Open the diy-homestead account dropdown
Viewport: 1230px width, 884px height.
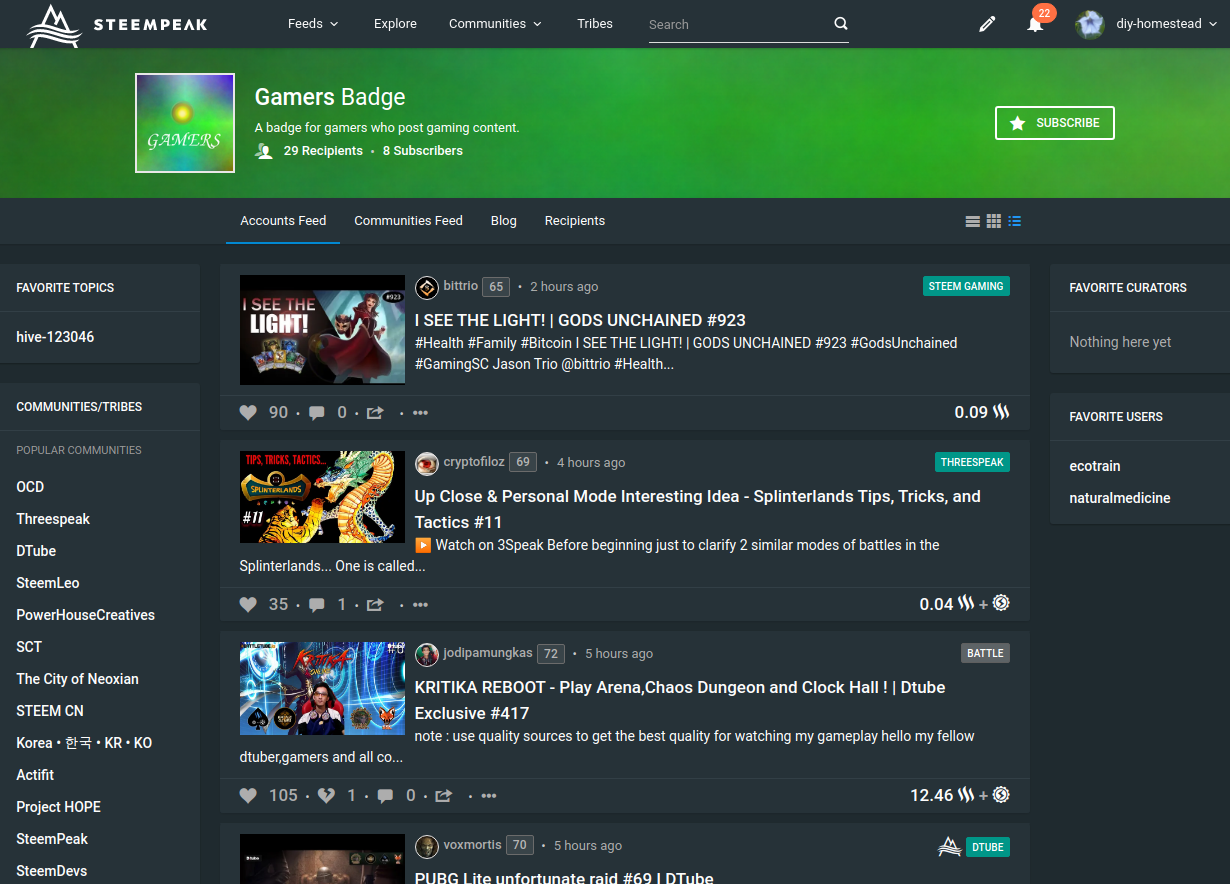tap(1146, 23)
